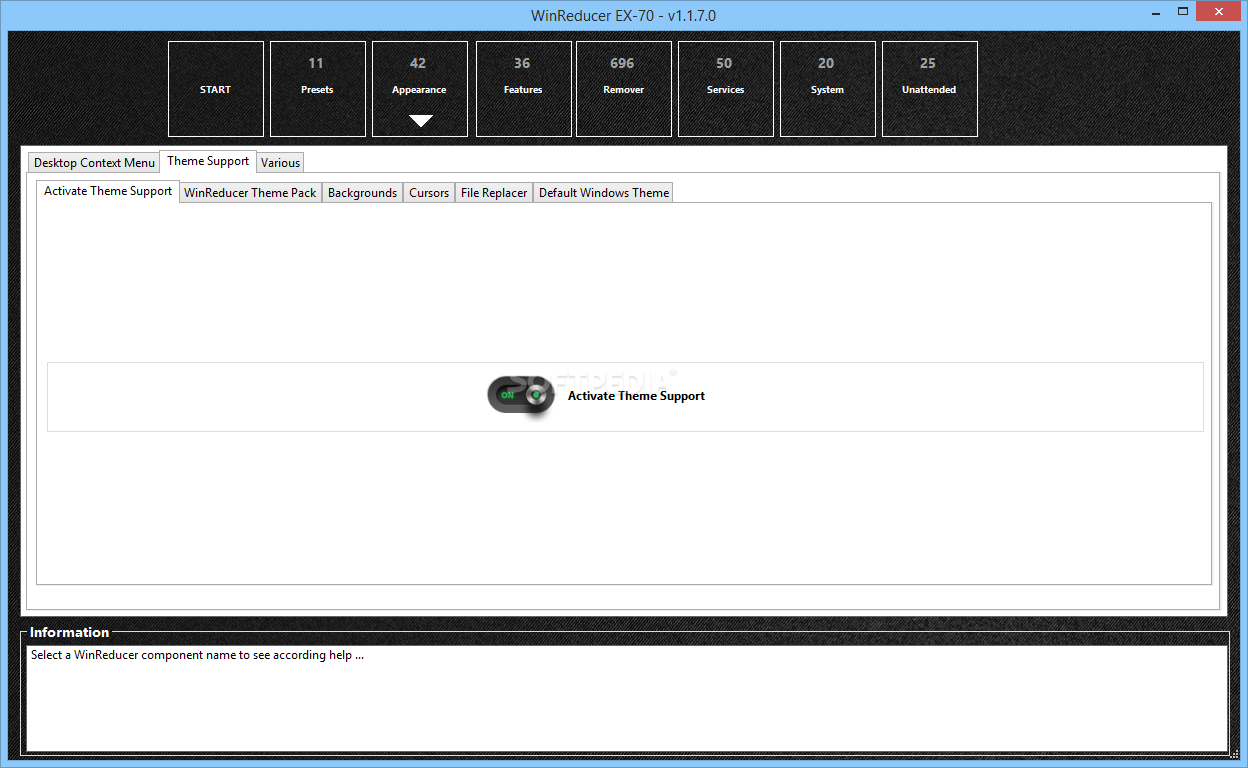The height and width of the screenshot is (768, 1248).
Task: Click the window resize grip
Action: (1235, 755)
